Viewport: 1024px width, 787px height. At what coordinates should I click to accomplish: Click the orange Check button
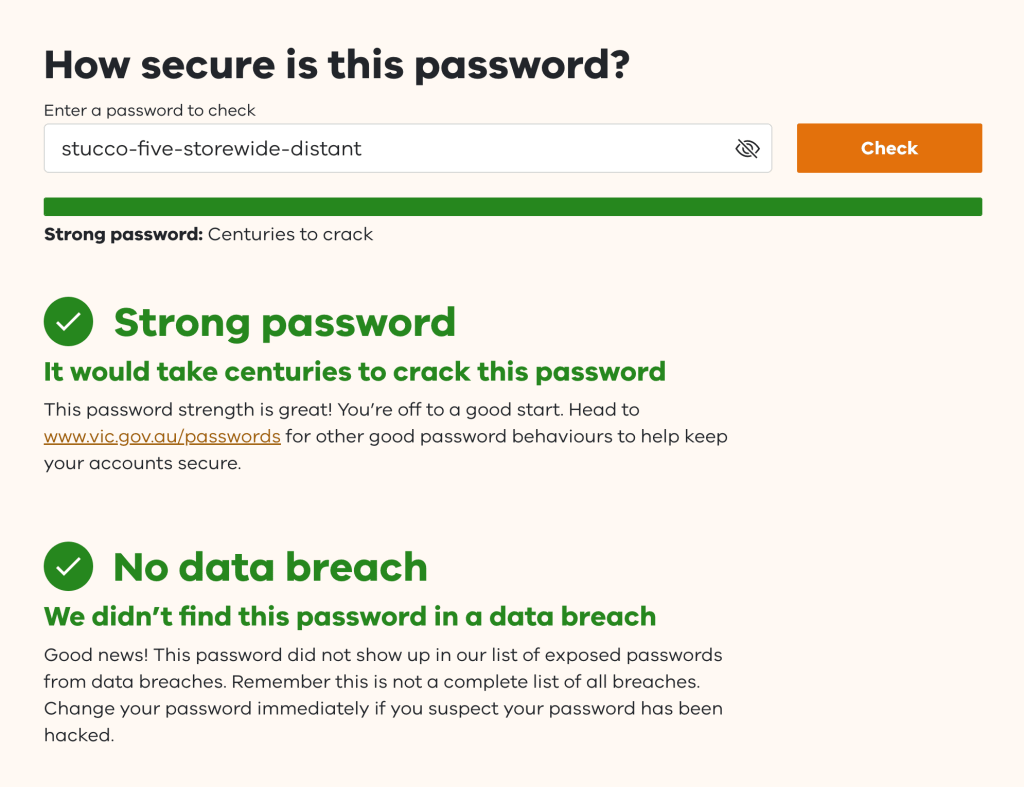coord(889,148)
